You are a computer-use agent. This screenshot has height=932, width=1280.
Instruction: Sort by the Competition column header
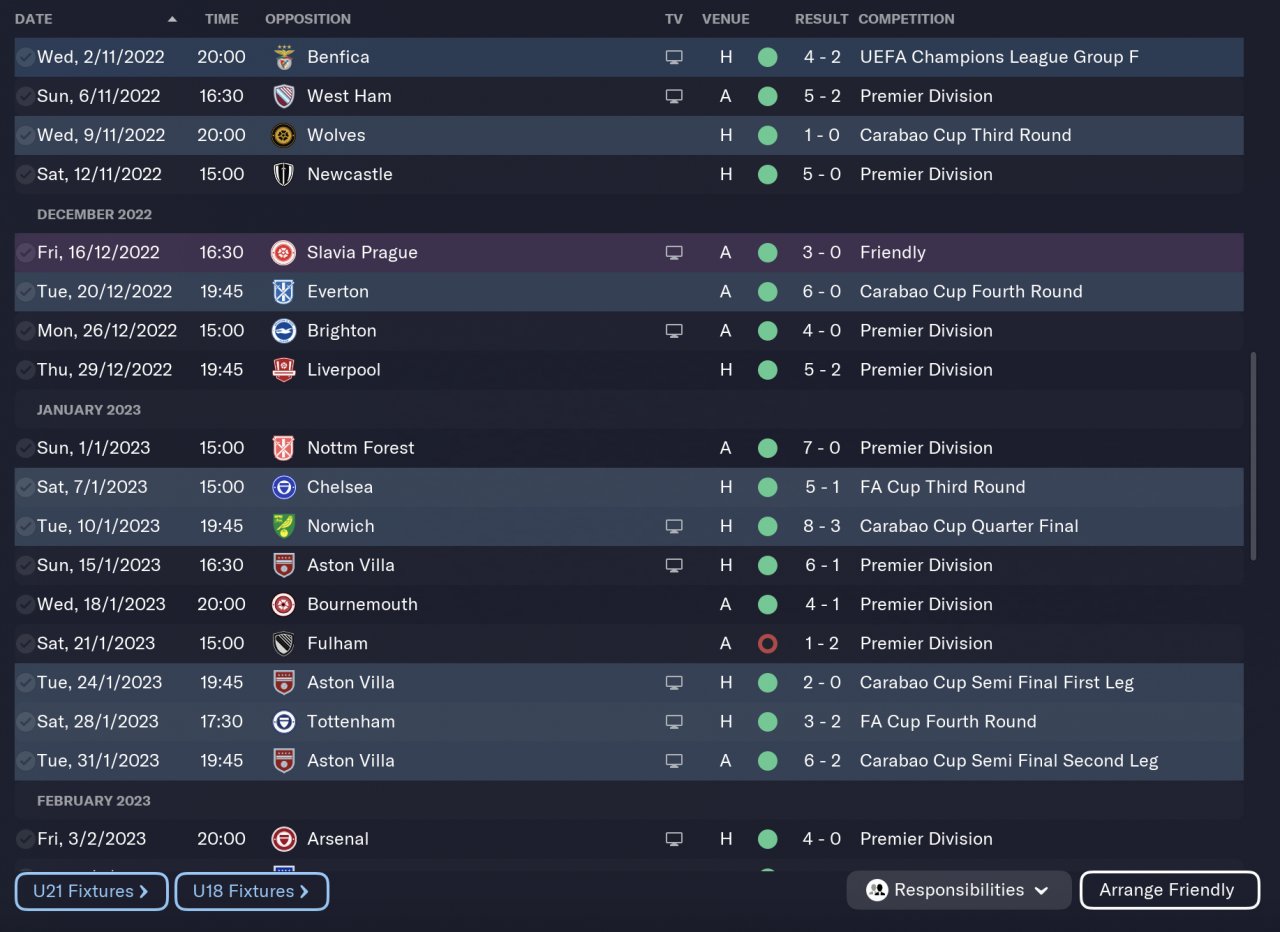pos(906,19)
